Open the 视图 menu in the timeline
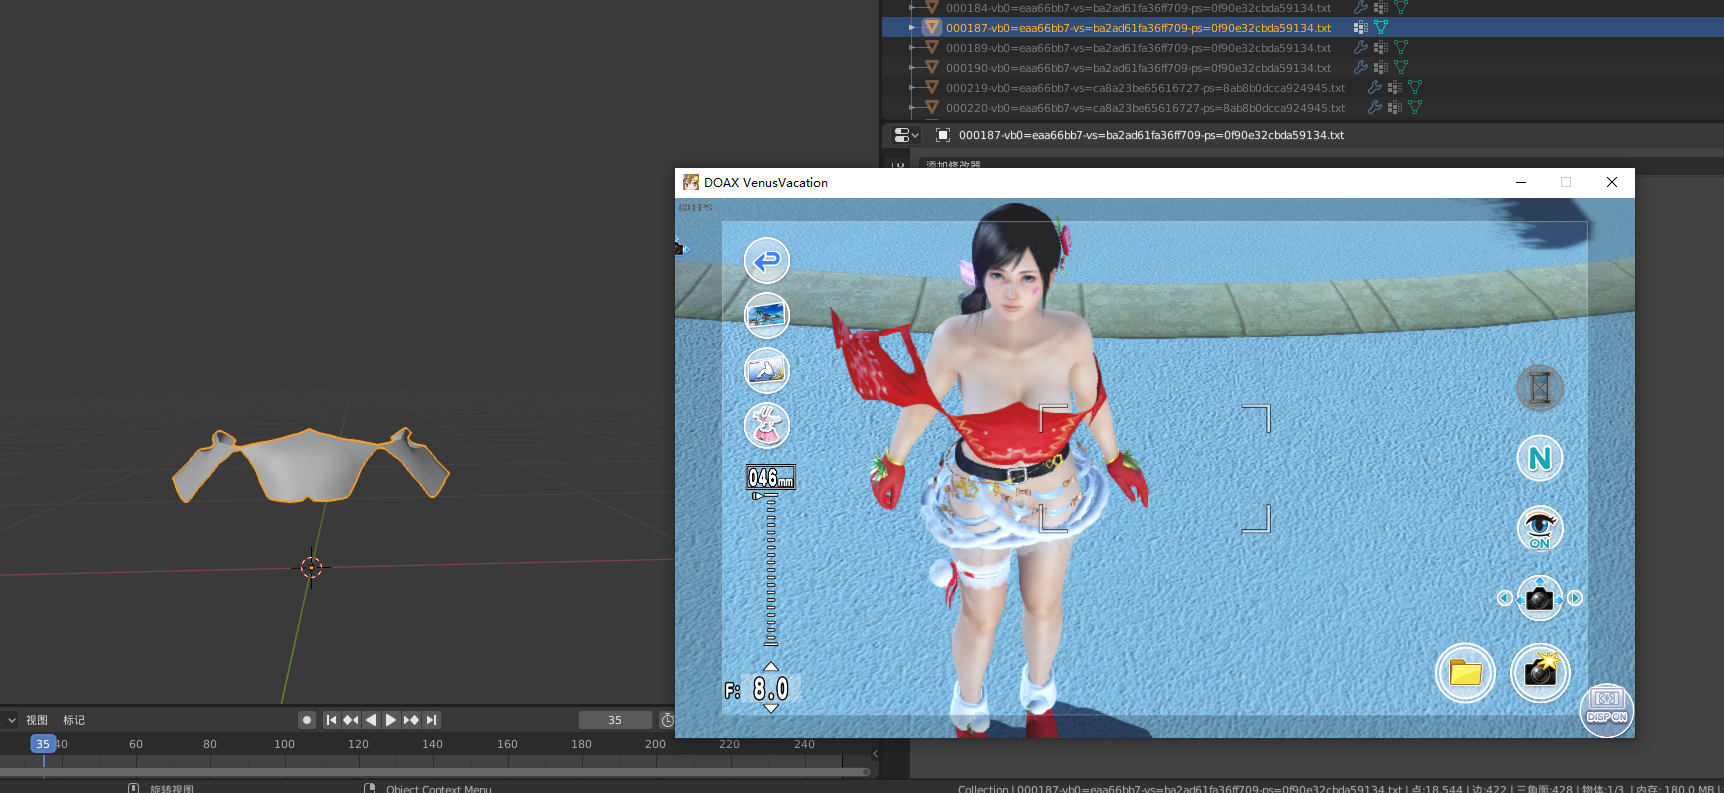This screenshot has height=793, width=1724. coord(37,720)
